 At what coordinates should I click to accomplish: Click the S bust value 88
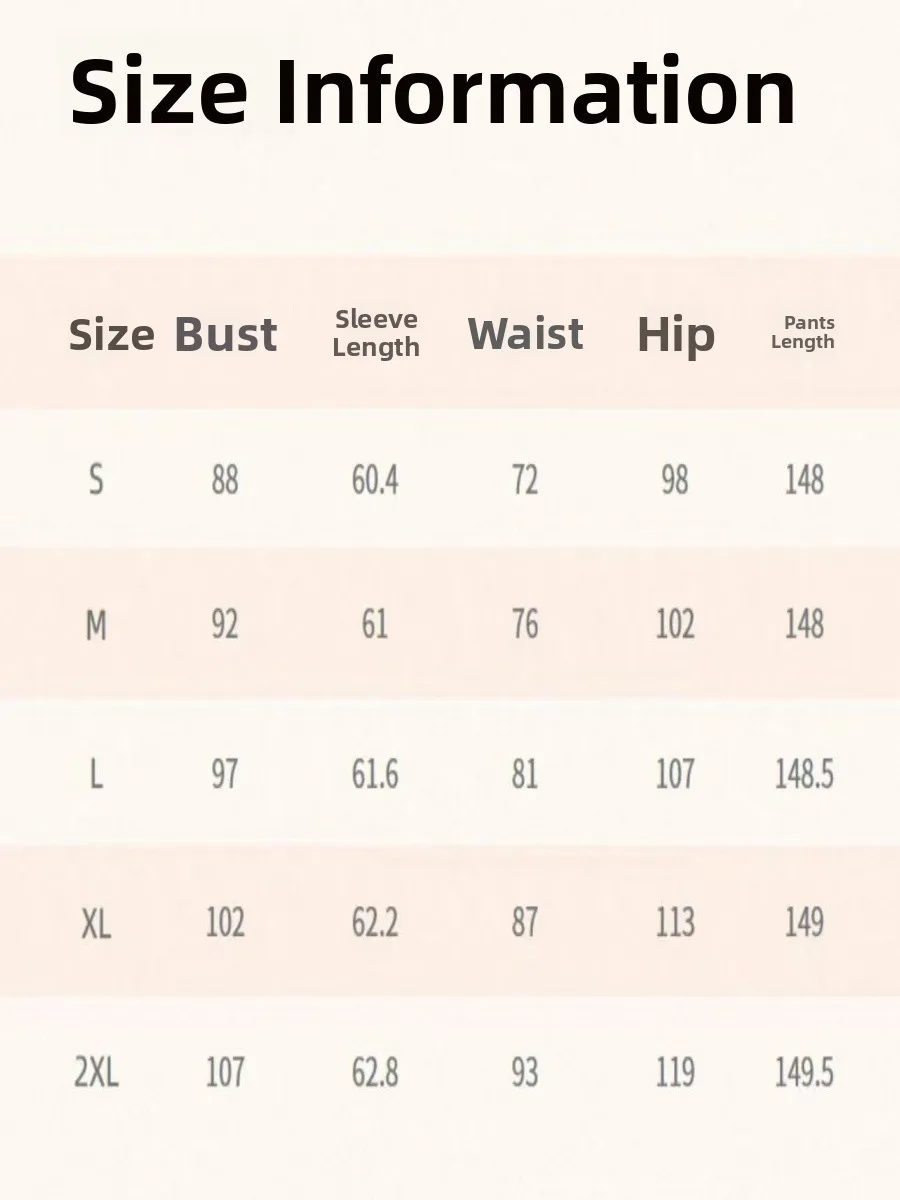point(225,481)
